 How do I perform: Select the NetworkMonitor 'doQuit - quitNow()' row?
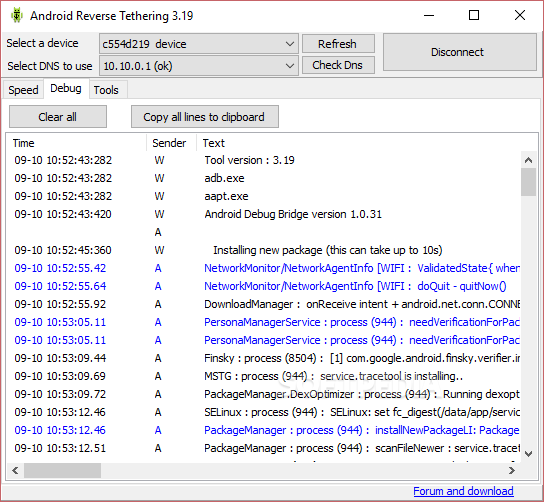[264, 286]
